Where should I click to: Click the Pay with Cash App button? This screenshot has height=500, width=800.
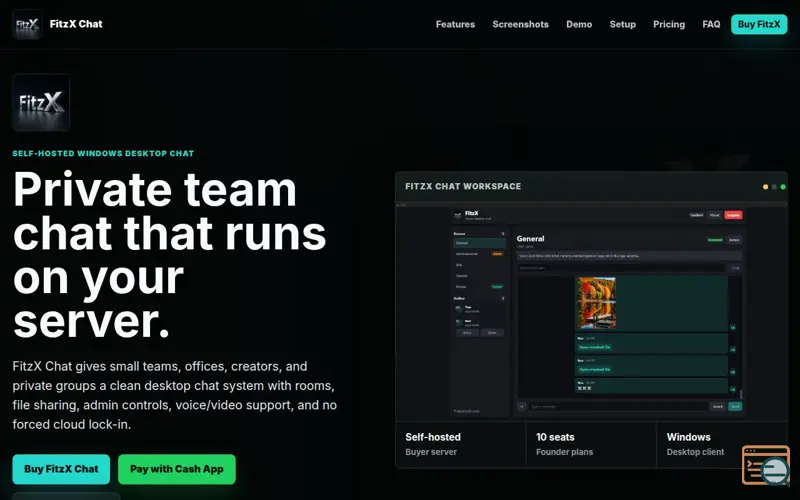coord(177,469)
